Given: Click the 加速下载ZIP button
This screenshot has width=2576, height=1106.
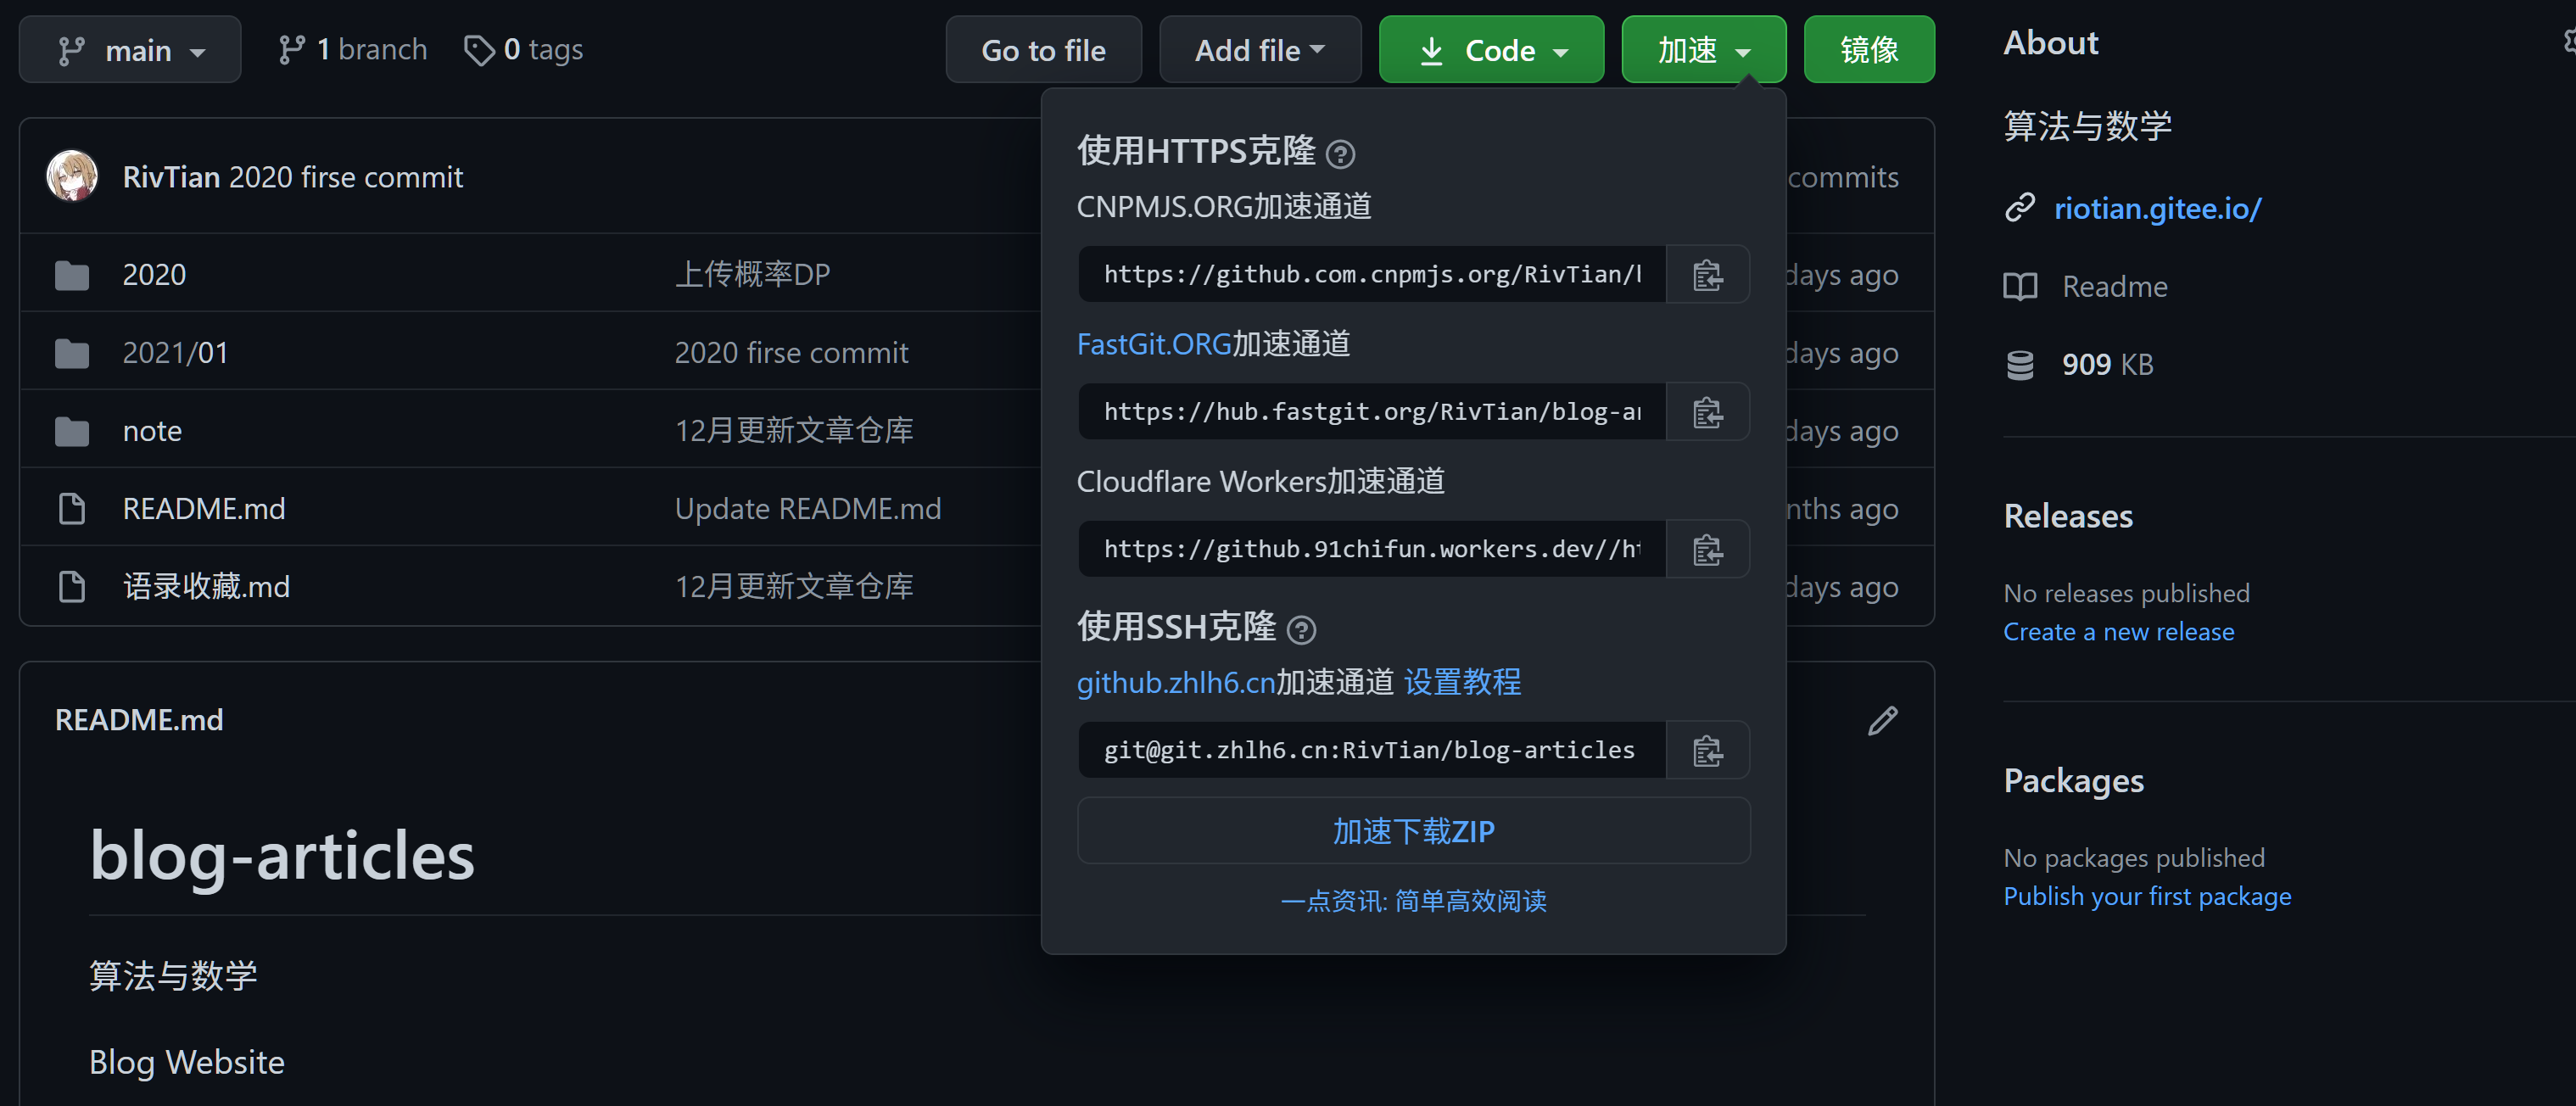Looking at the screenshot, I should coord(1413,831).
